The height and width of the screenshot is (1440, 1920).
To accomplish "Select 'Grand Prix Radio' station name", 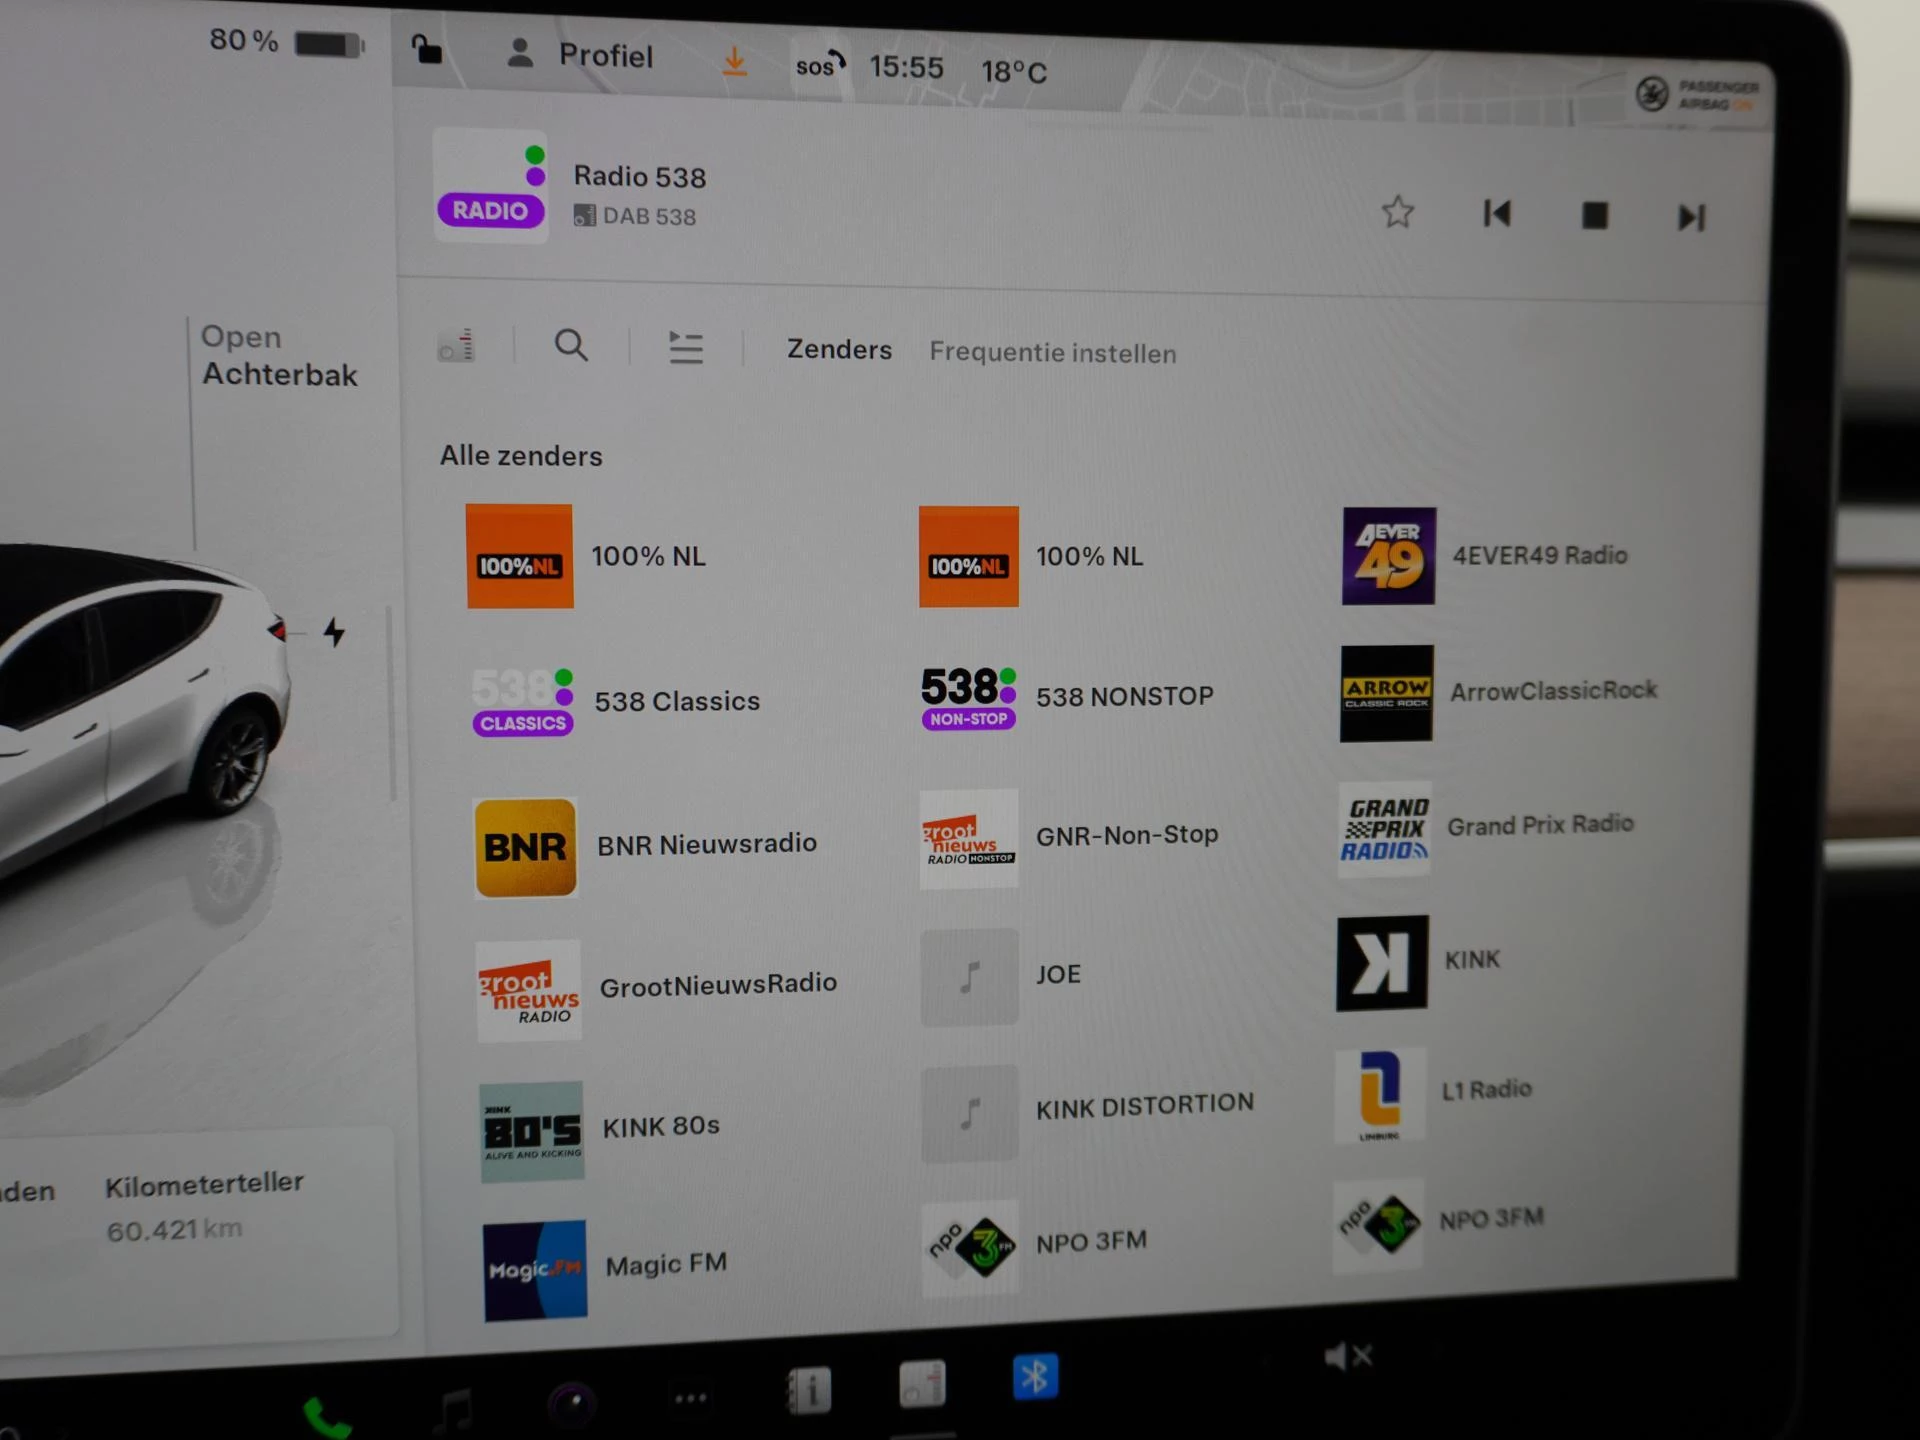I will coord(1540,825).
